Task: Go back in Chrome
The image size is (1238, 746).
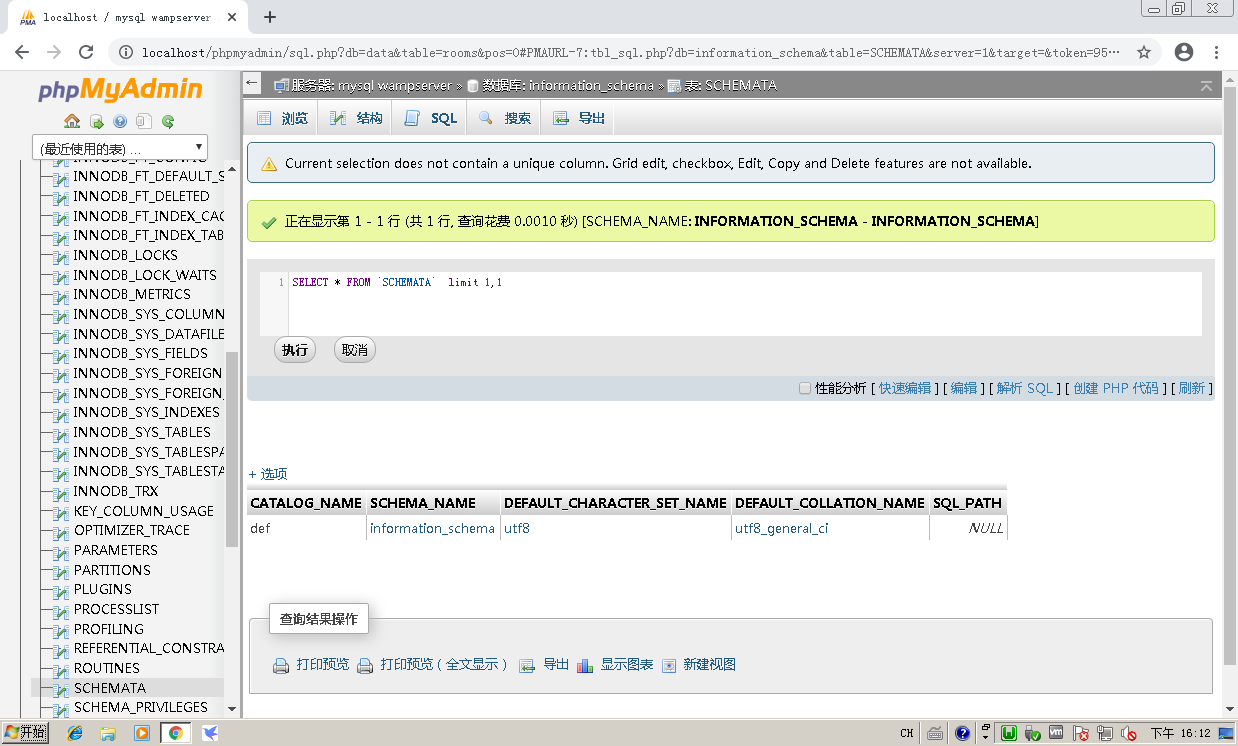Action: tap(22, 52)
